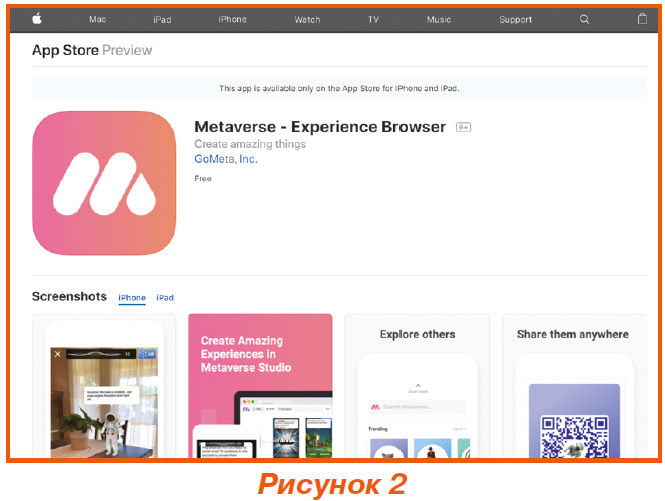Click the App Store heading link
665x501 pixels.
pos(65,50)
